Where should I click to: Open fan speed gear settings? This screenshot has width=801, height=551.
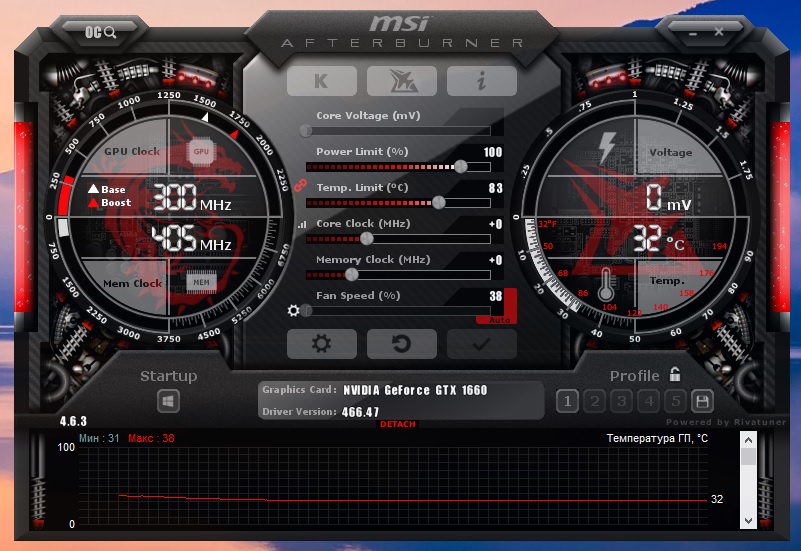[293, 310]
